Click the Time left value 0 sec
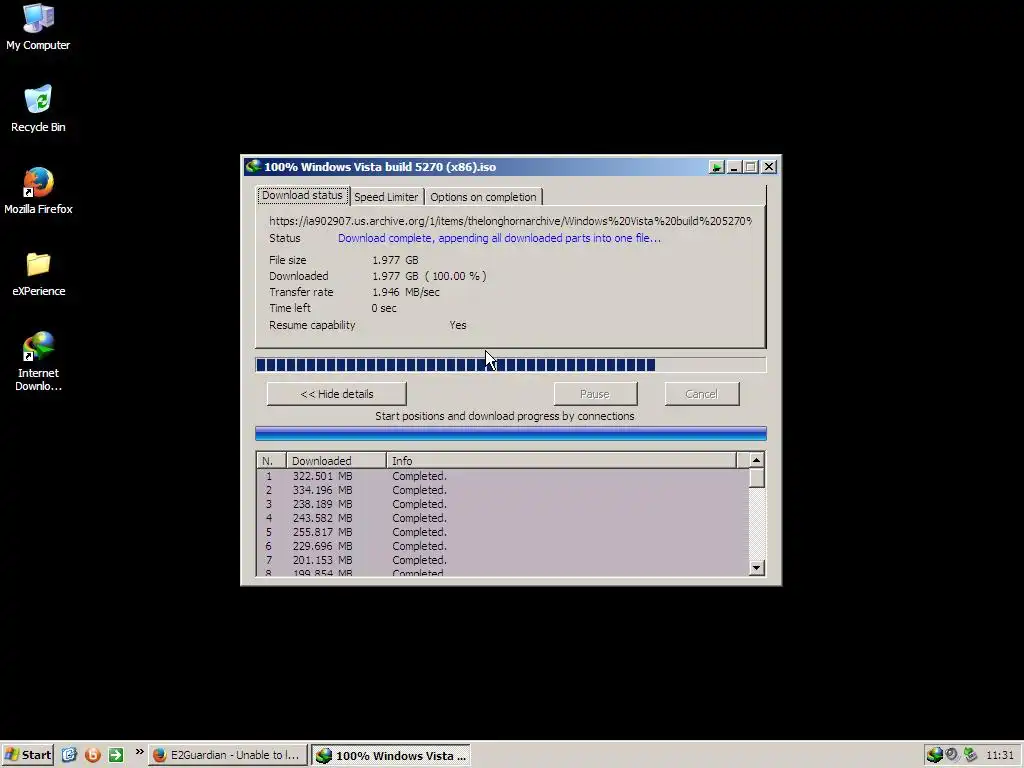Viewport: 1024px width, 768px height. (x=384, y=308)
